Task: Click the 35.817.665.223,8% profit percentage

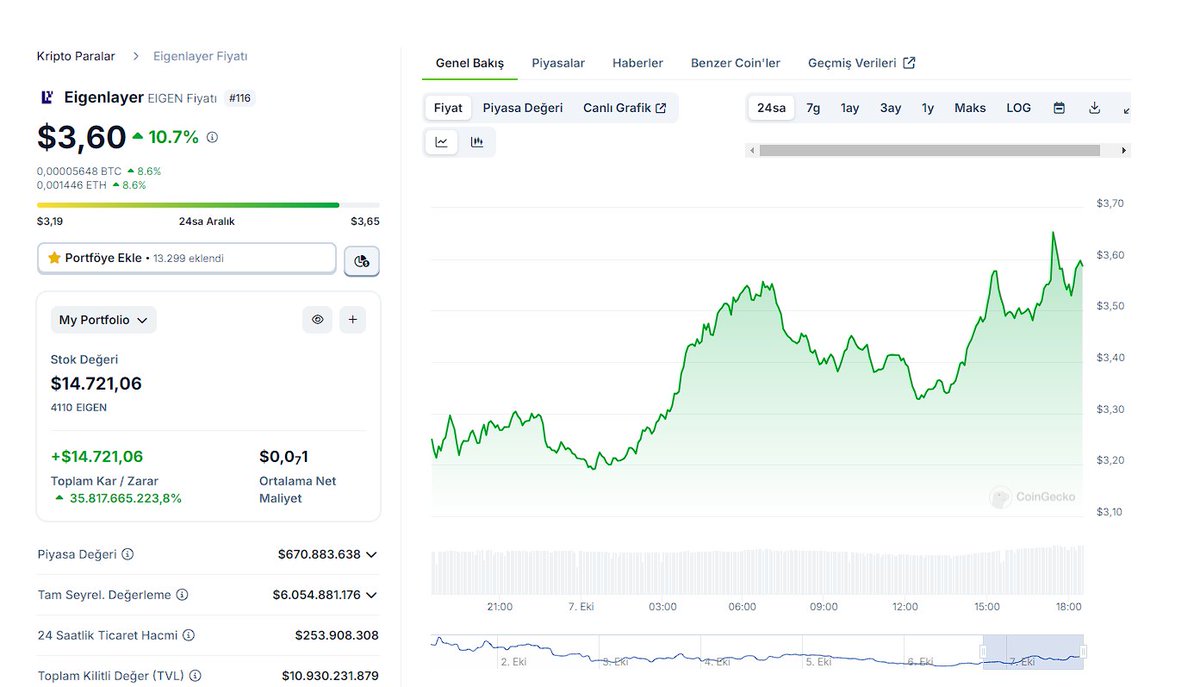Action: tap(126, 498)
